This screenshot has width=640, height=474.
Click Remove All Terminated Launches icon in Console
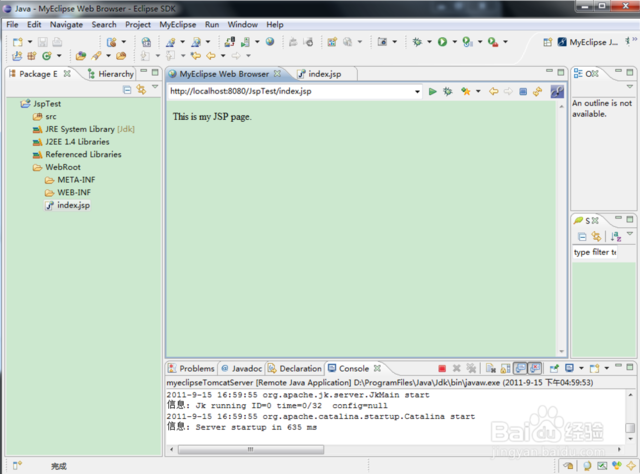tap(471, 368)
